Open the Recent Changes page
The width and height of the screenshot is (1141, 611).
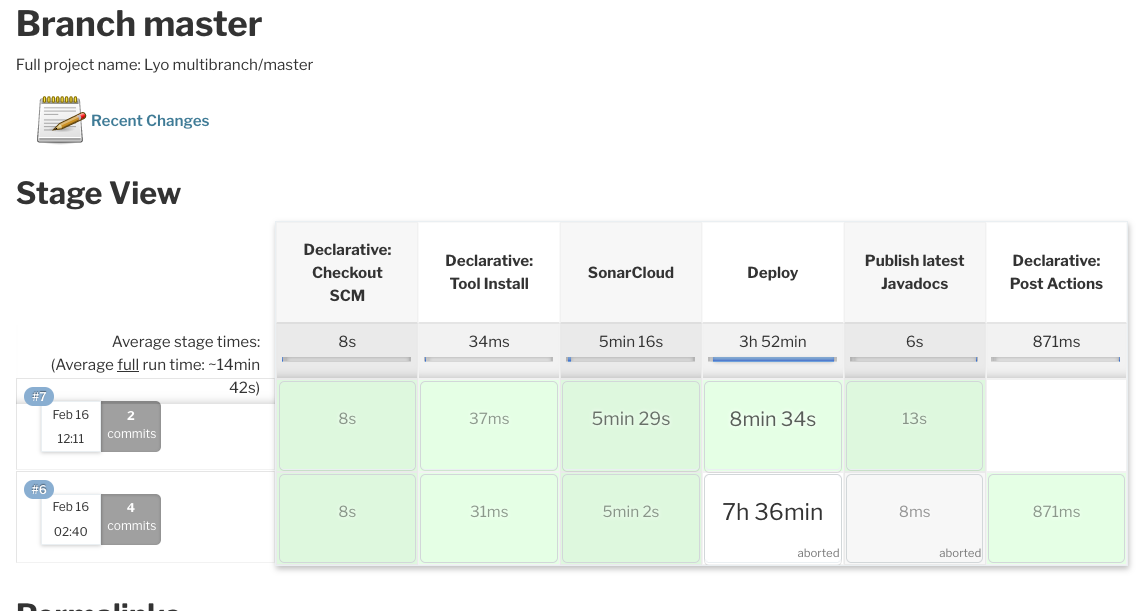(x=150, y=120)
